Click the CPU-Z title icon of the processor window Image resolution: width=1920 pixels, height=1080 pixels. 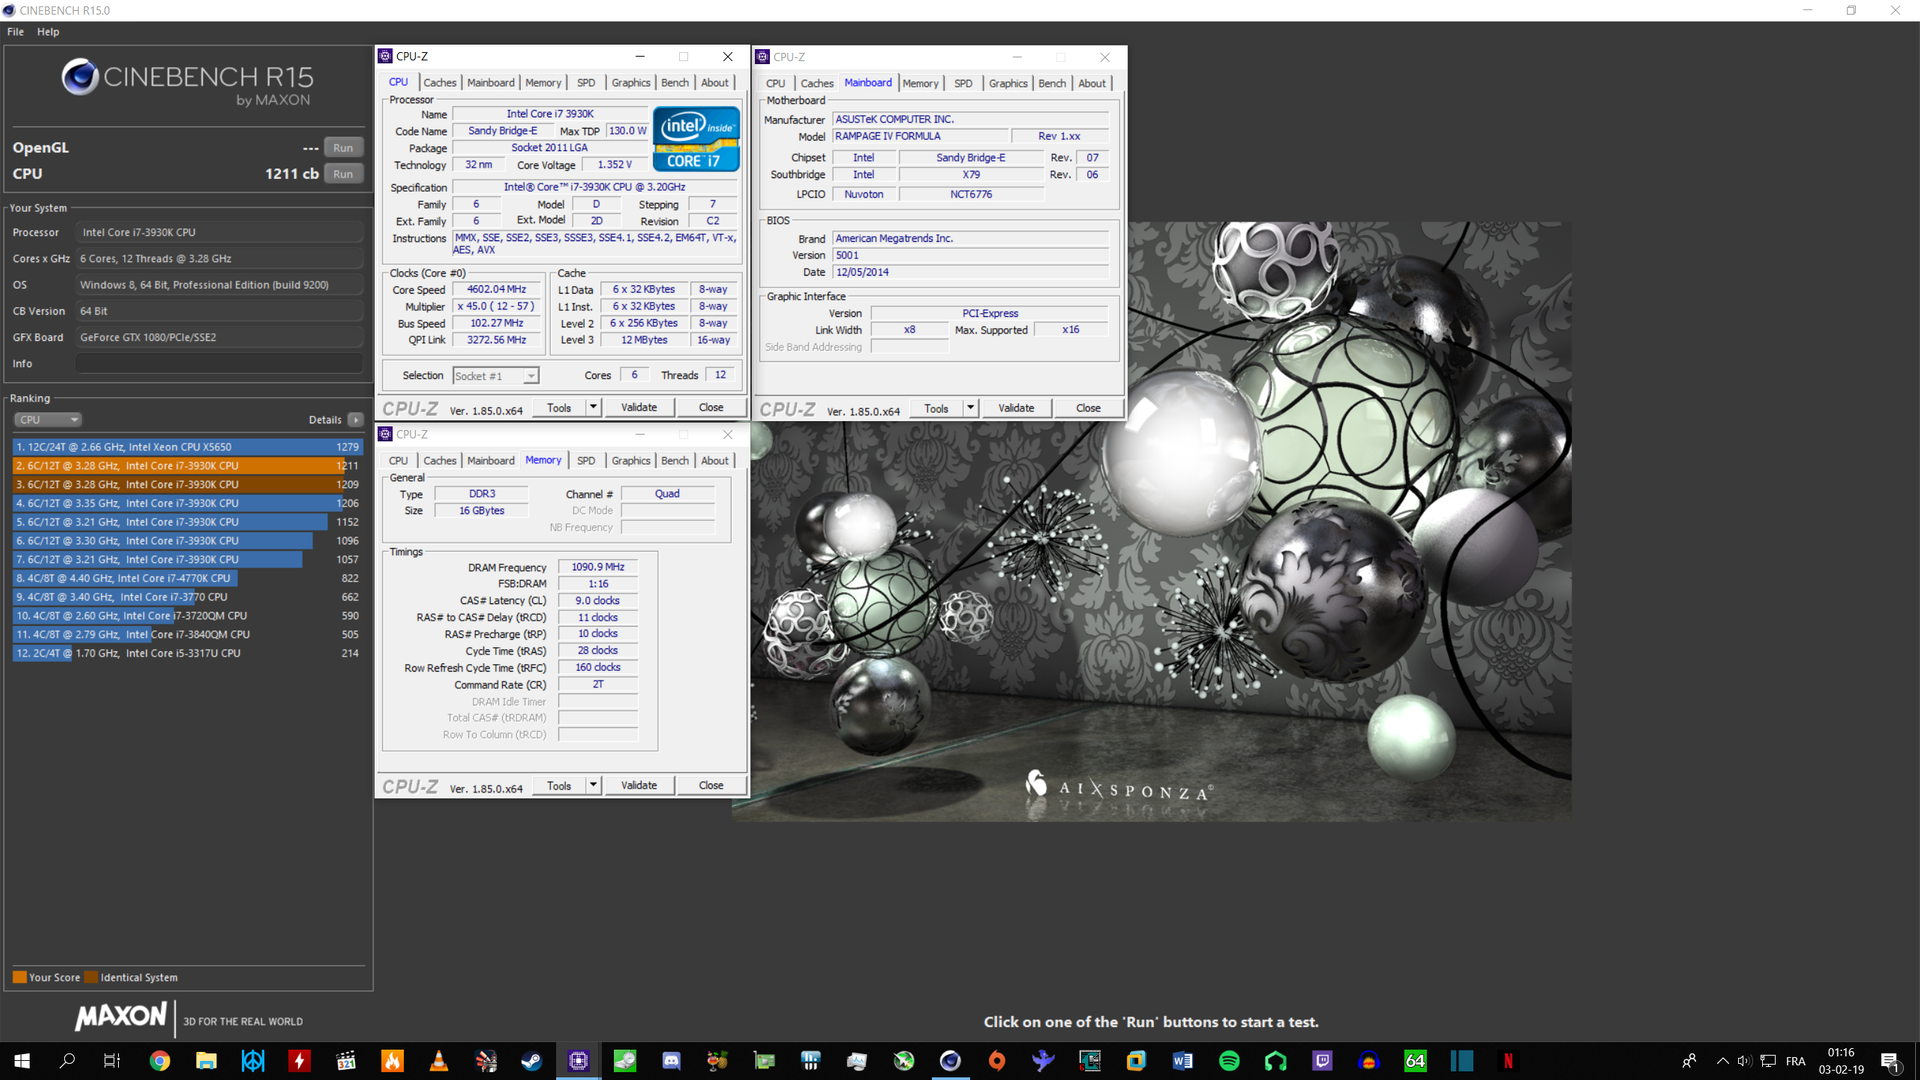(385, 56)
